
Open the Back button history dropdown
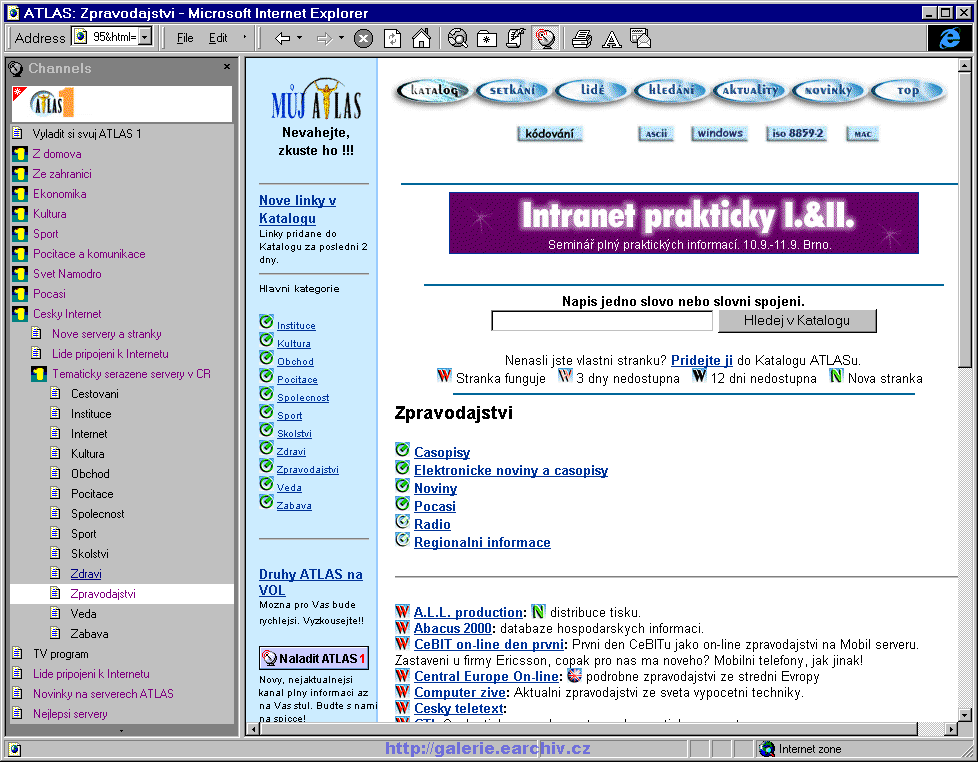299,38
